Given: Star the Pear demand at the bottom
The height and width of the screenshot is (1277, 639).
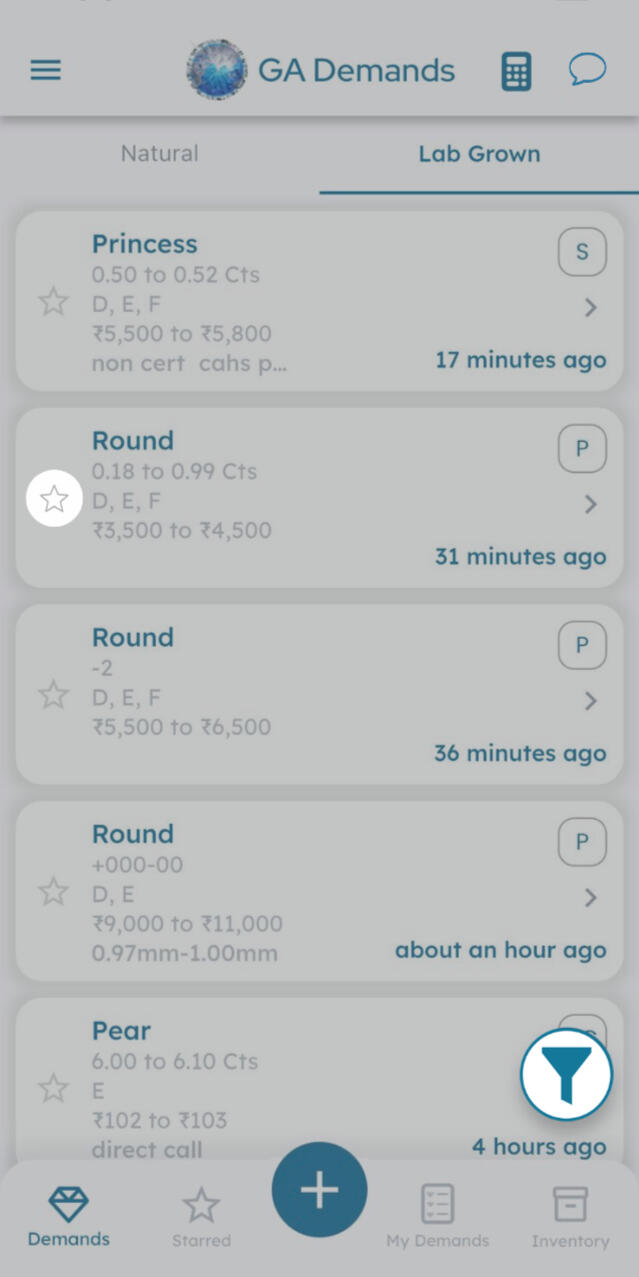Looking at the screenshot, I should tap(53, 1088).
